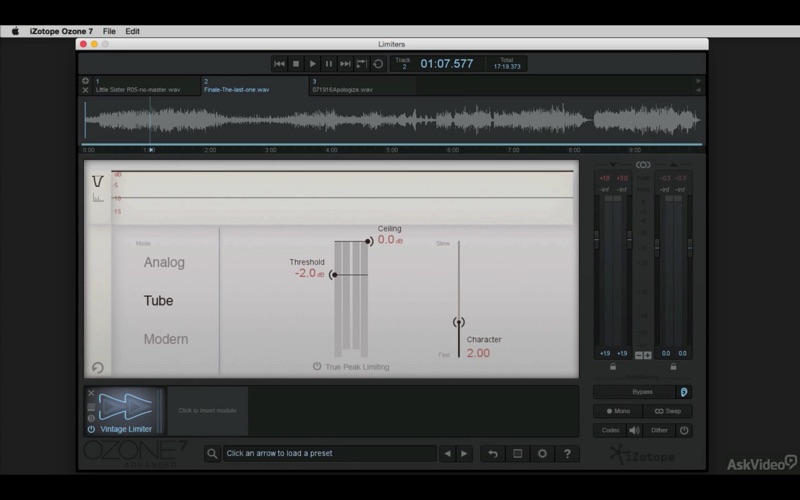Select Modern limiter mode
Screen dimensions: 800x500
[x=166, y=339]
